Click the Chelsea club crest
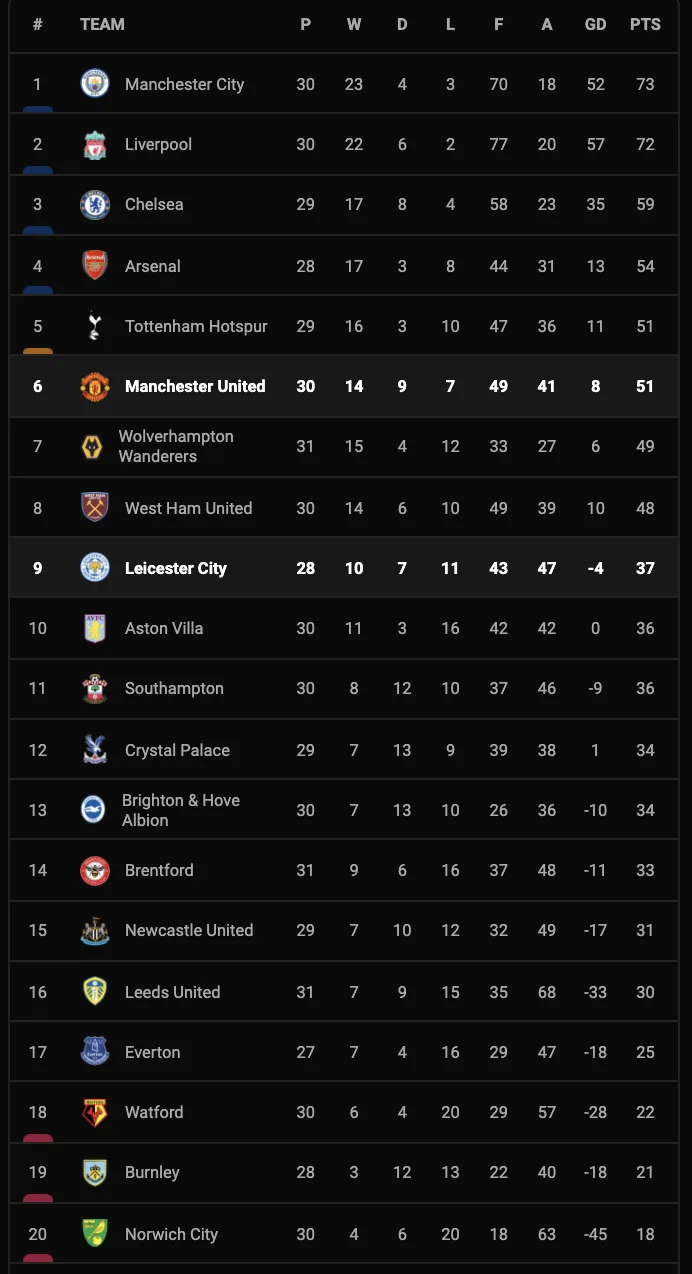The image size is (692, 1274). (95, 205)
